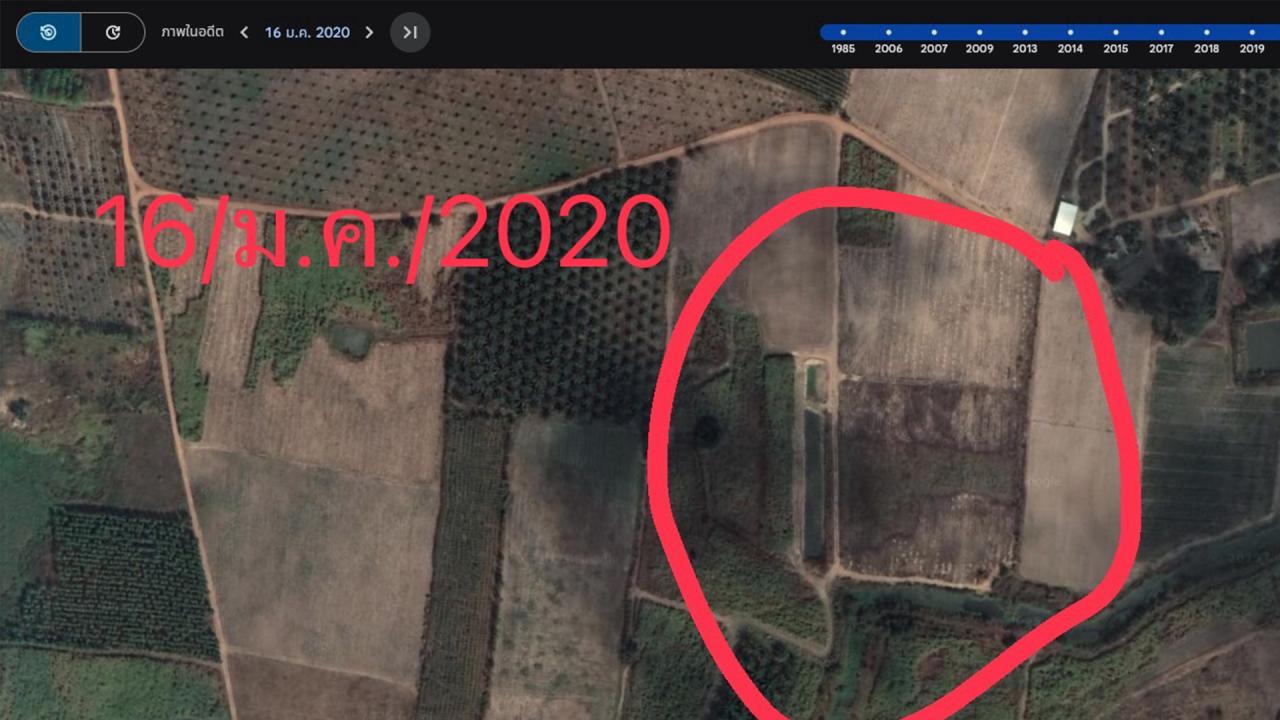Select the historical imagery mode icon
The height and width of the screenshot is (720, 1280).
(x=48, y=32)
